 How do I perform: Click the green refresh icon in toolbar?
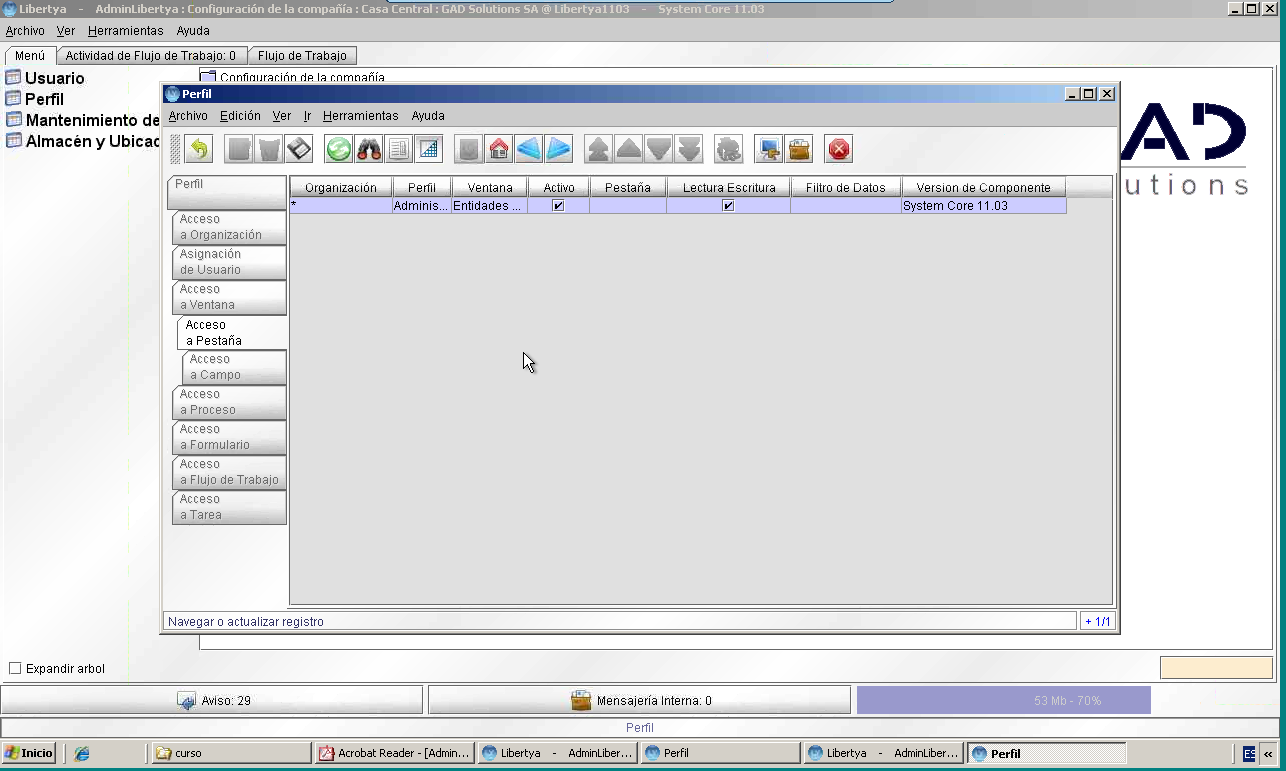tap(339, 149)
